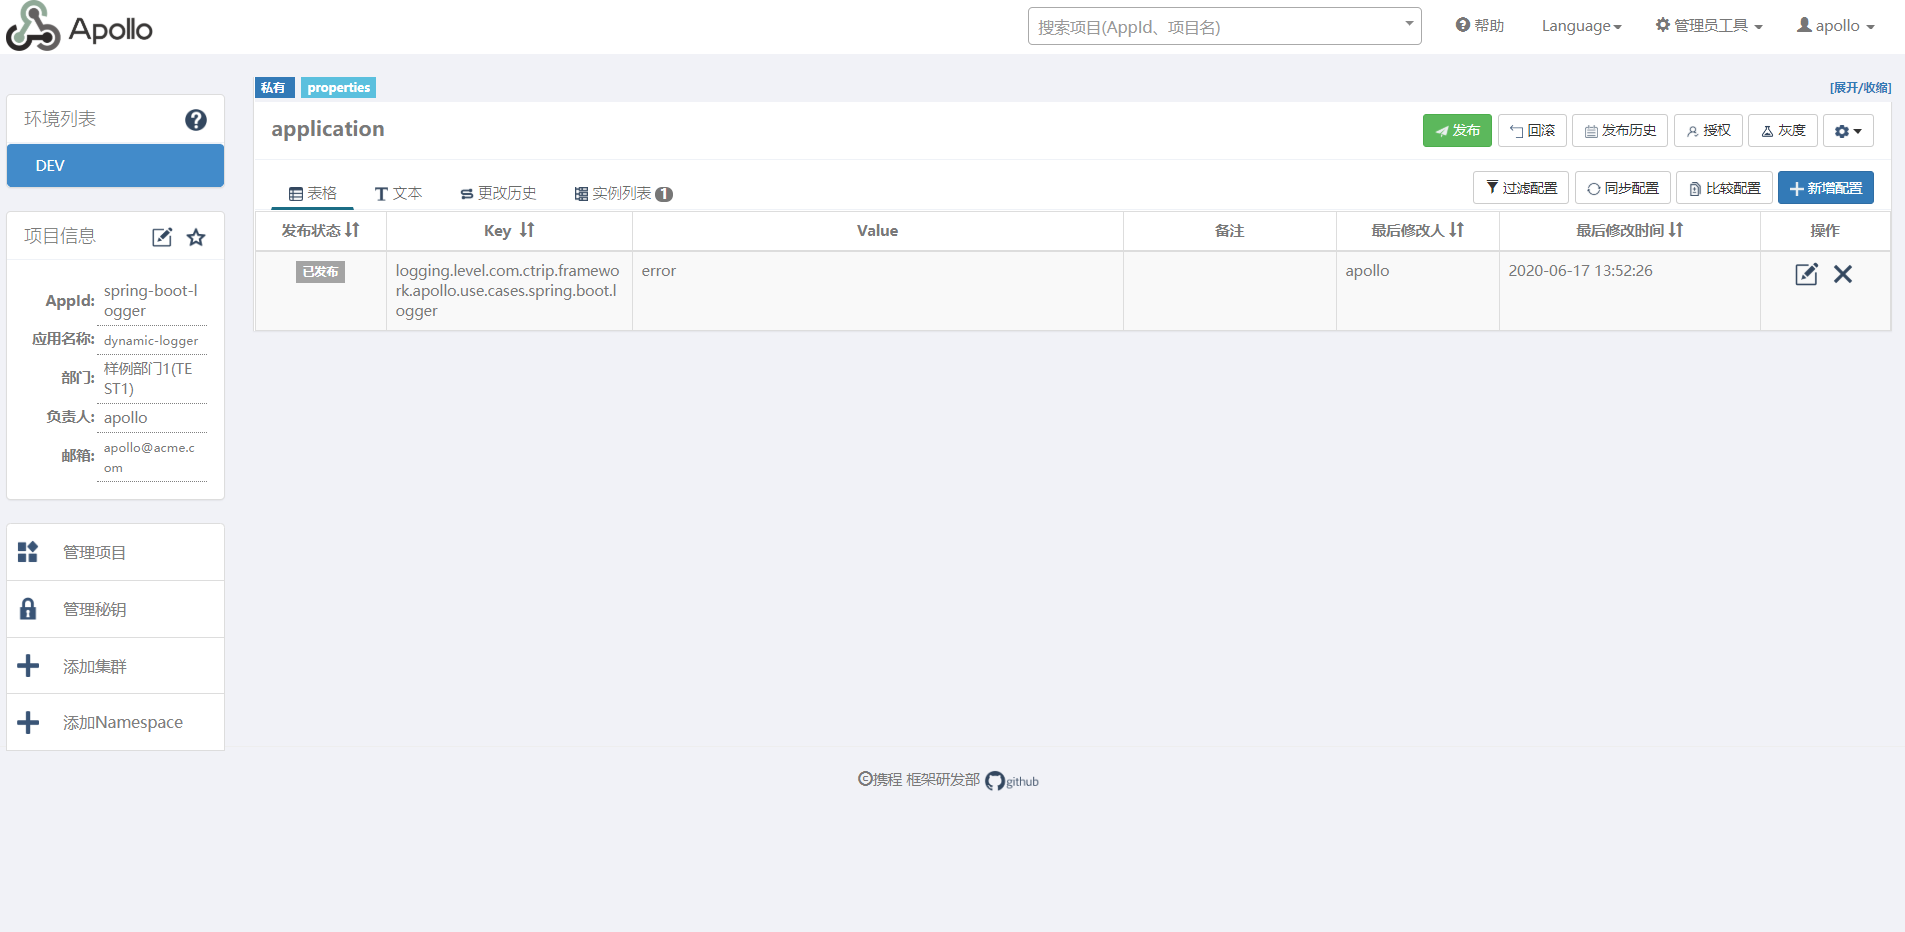The width and height of the screenshot is (1905, 932).
Task: Click the edit project info pencil icon
Action: coord(162,237)
